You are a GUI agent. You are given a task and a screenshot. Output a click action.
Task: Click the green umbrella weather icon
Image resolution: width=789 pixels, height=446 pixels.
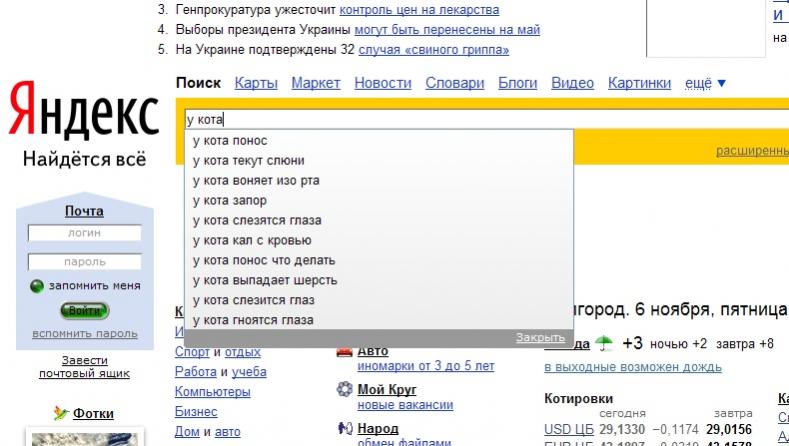[x=604, y=343]
